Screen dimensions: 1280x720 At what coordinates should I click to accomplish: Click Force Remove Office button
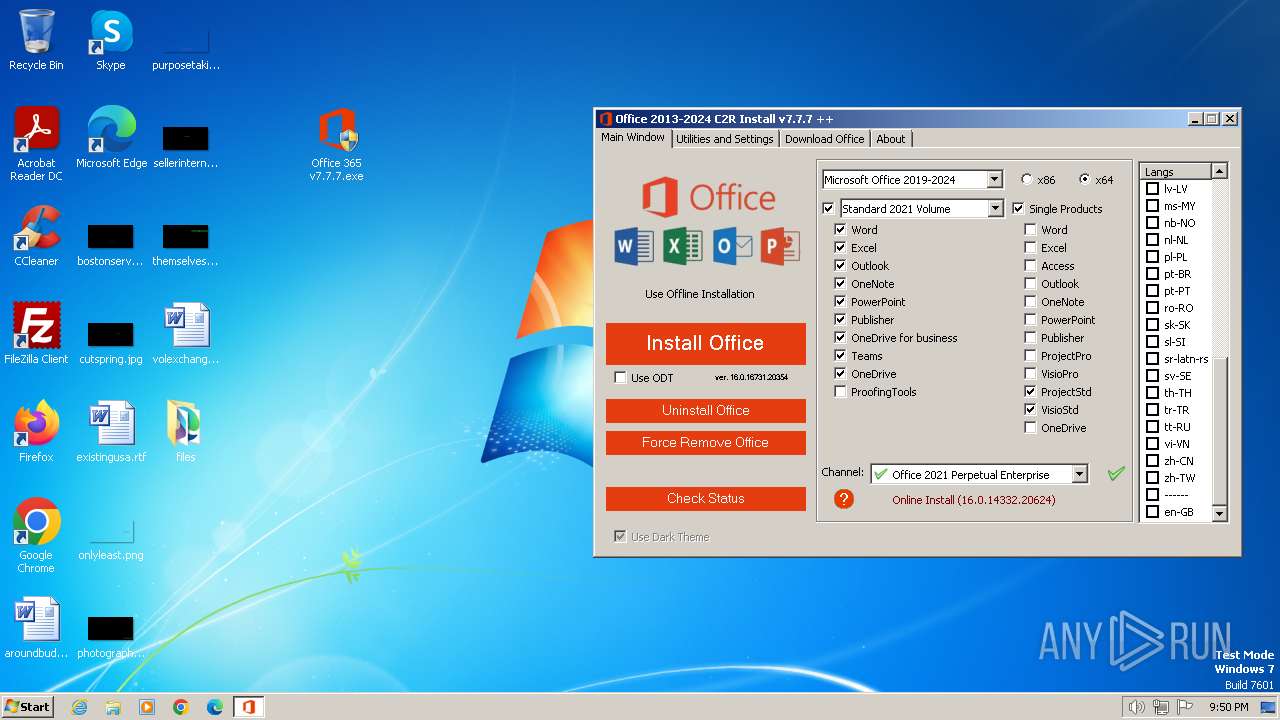[706, 442]
